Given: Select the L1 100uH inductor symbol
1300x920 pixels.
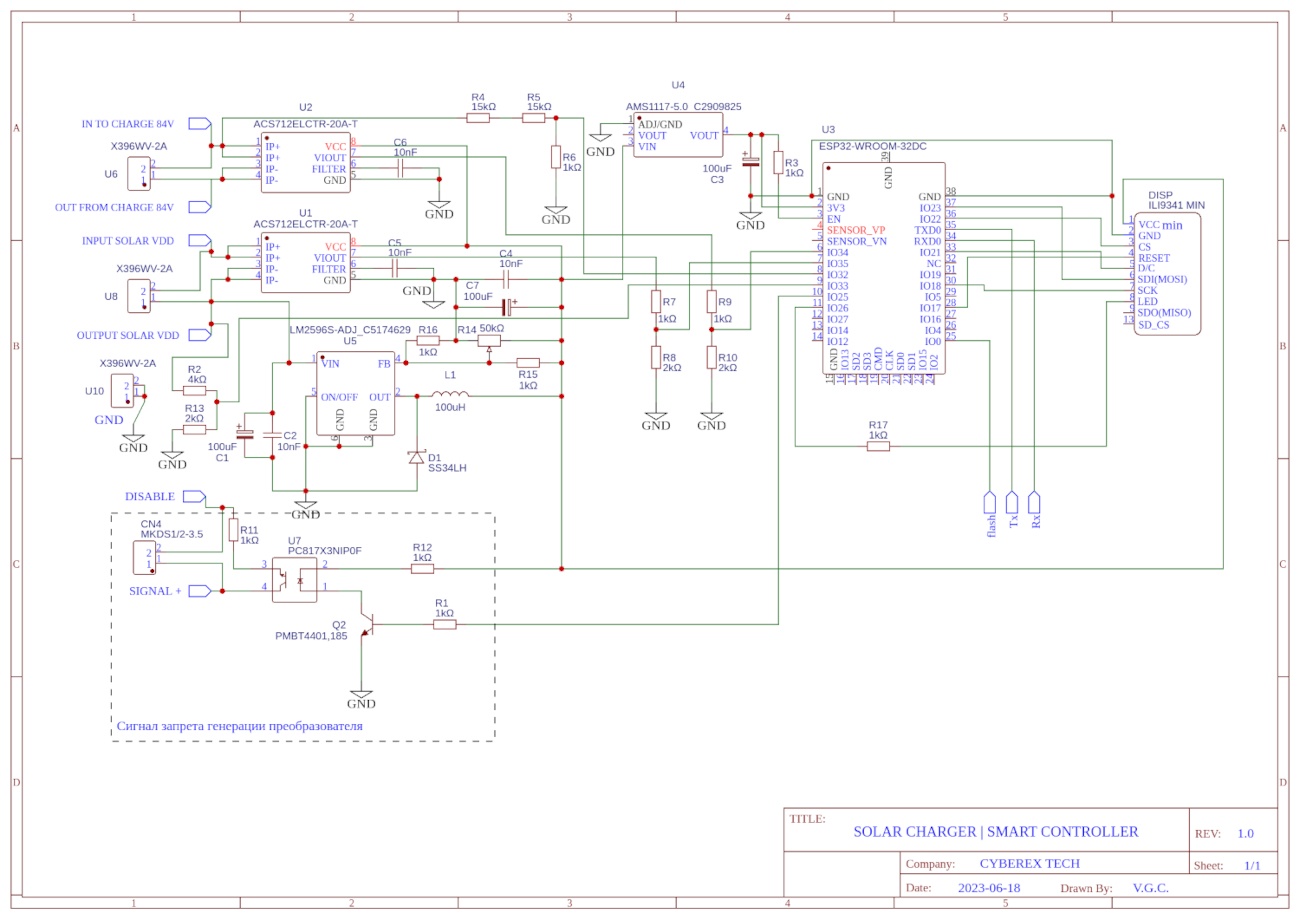Looking at the screenshot, I should click(450, 393).
